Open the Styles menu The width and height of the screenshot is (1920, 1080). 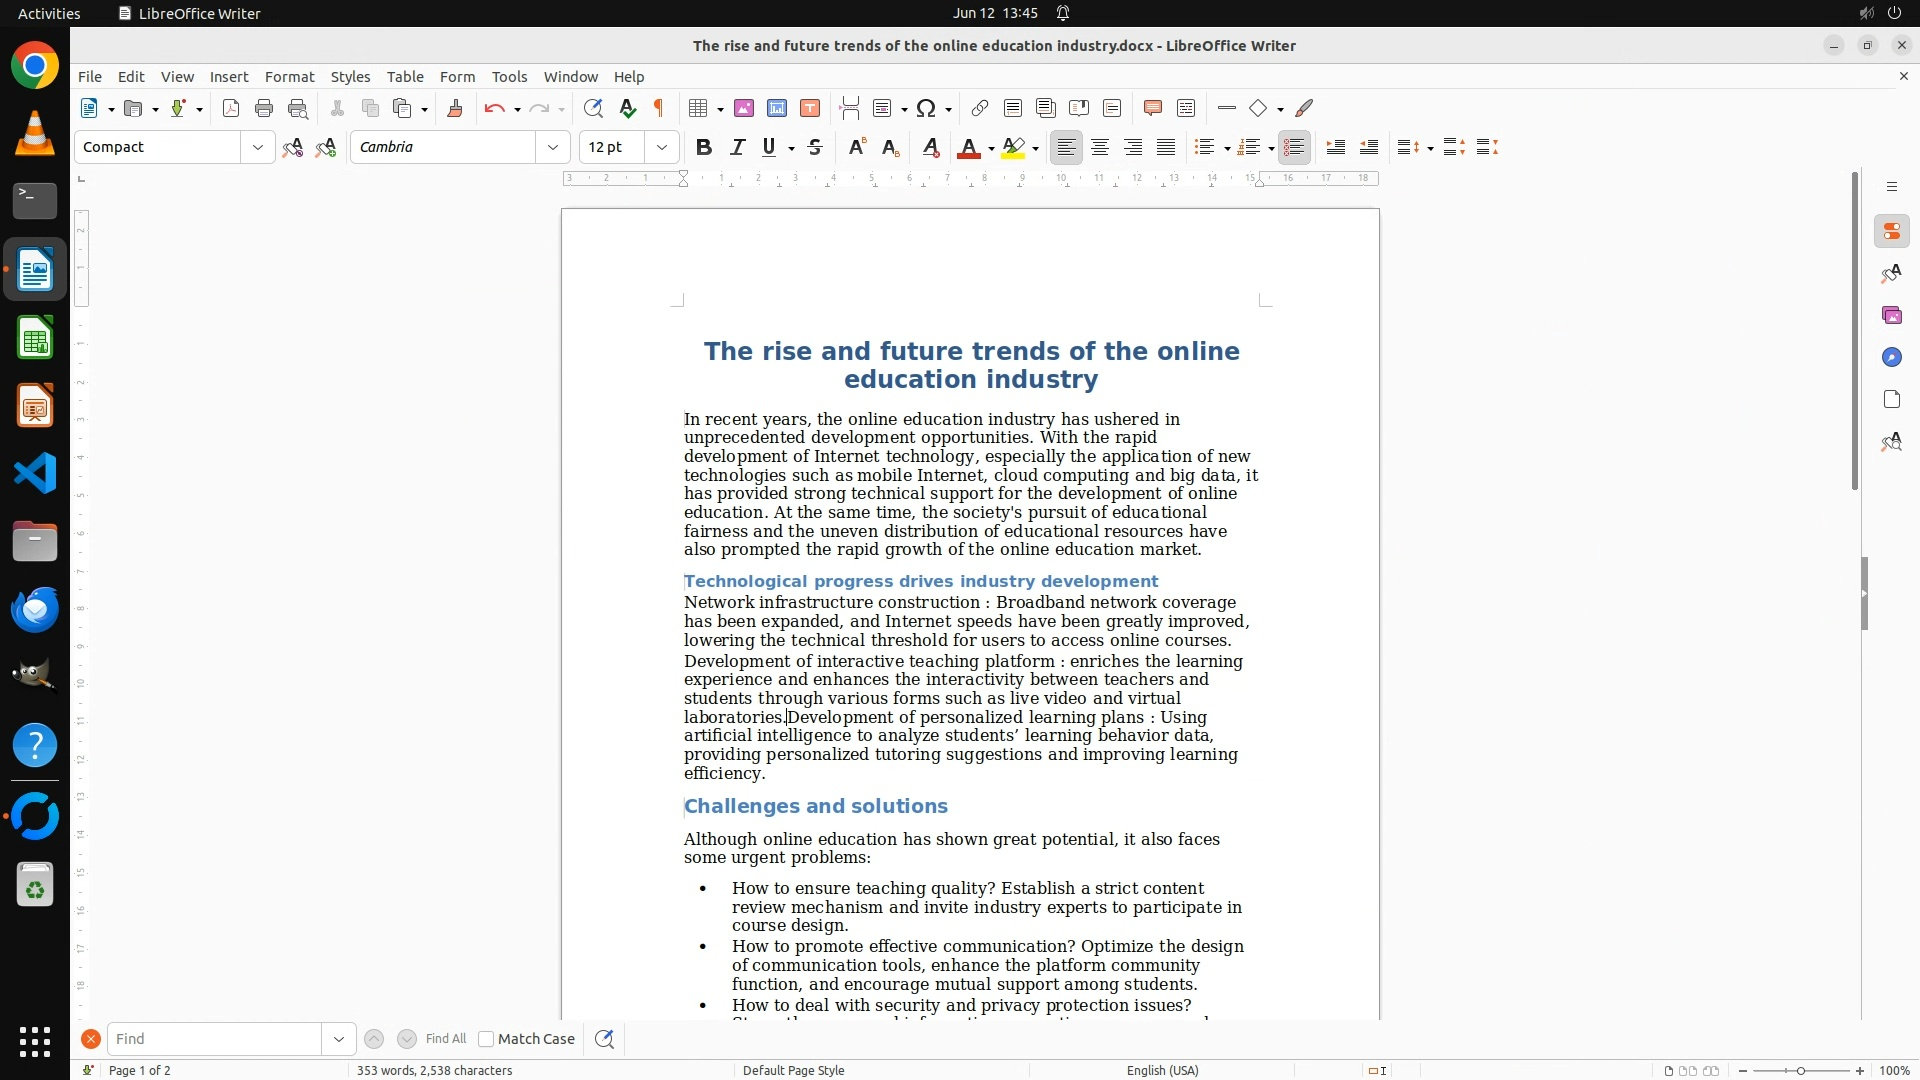[350, 76]
